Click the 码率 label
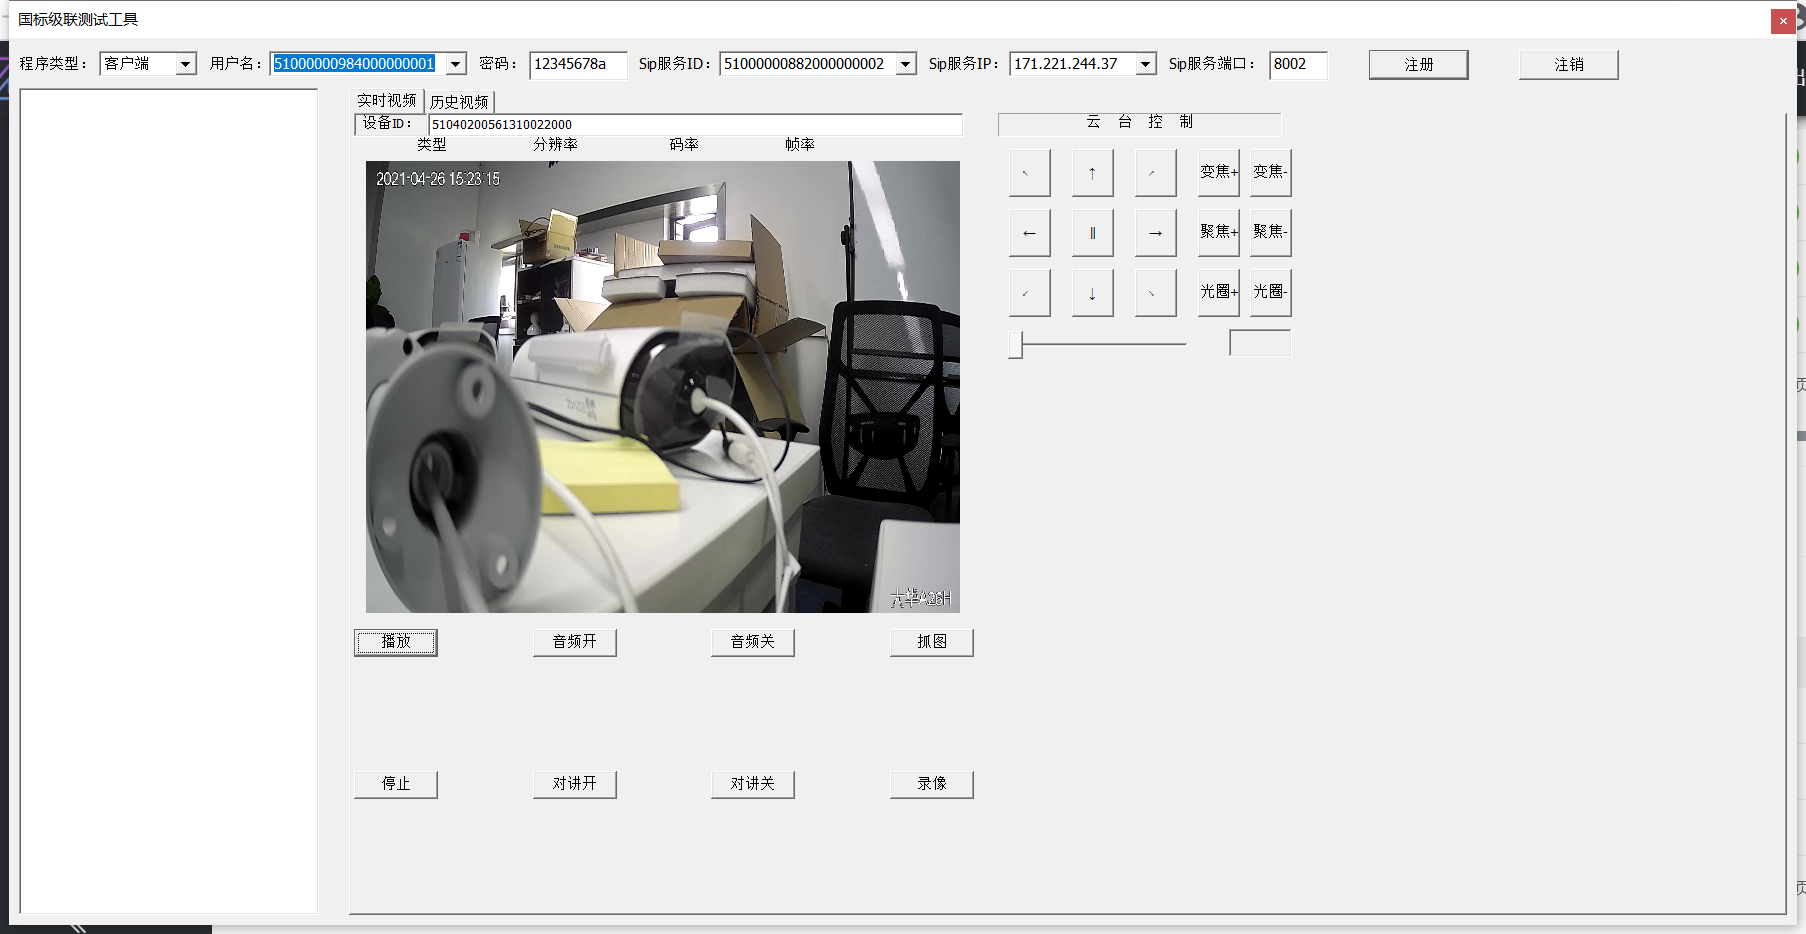The height and width of the screenshot is (934, 1806). click(x=684, y=145)
